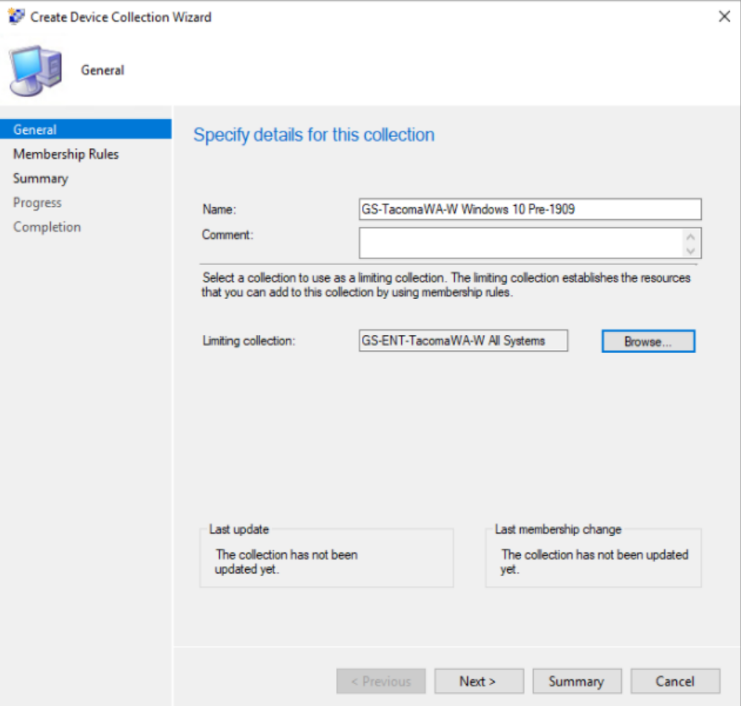Viewport: 741px width, 706px height.
Task: Select the Progress step in sidebar
Action: click(37, 203)
